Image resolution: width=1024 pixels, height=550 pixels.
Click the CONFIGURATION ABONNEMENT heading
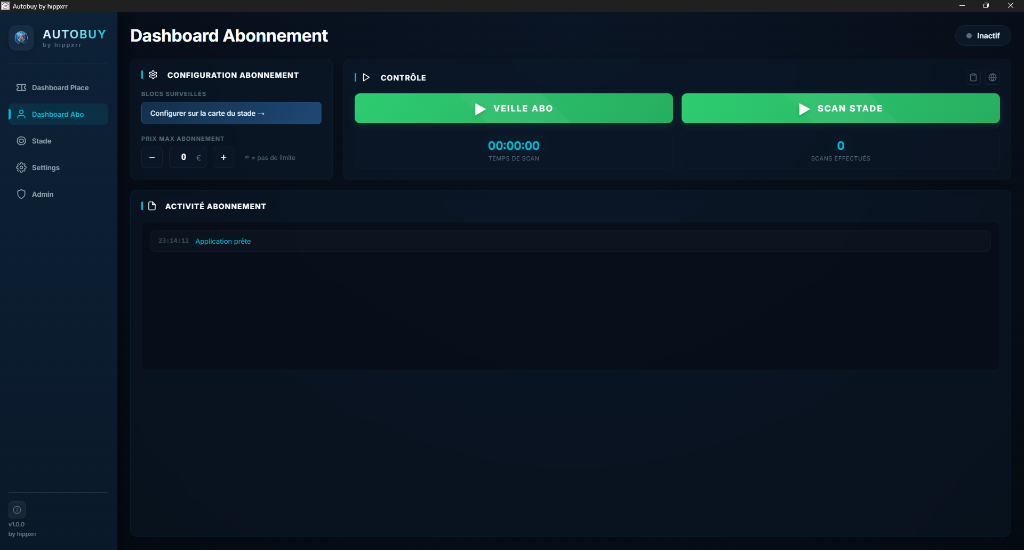[233, 75]
